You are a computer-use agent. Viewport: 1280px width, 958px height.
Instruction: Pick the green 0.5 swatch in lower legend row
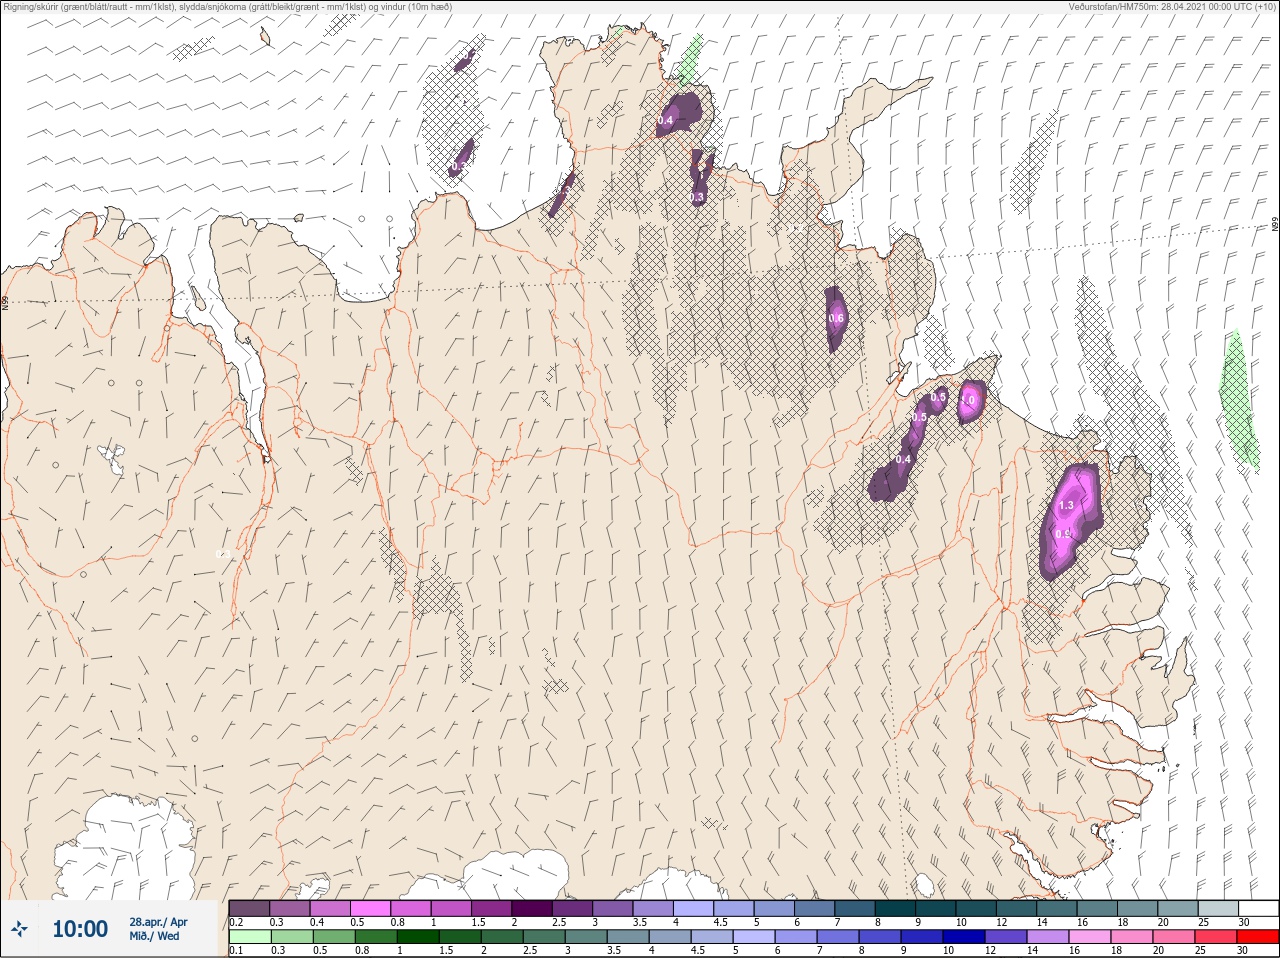(x=332, y=937)
